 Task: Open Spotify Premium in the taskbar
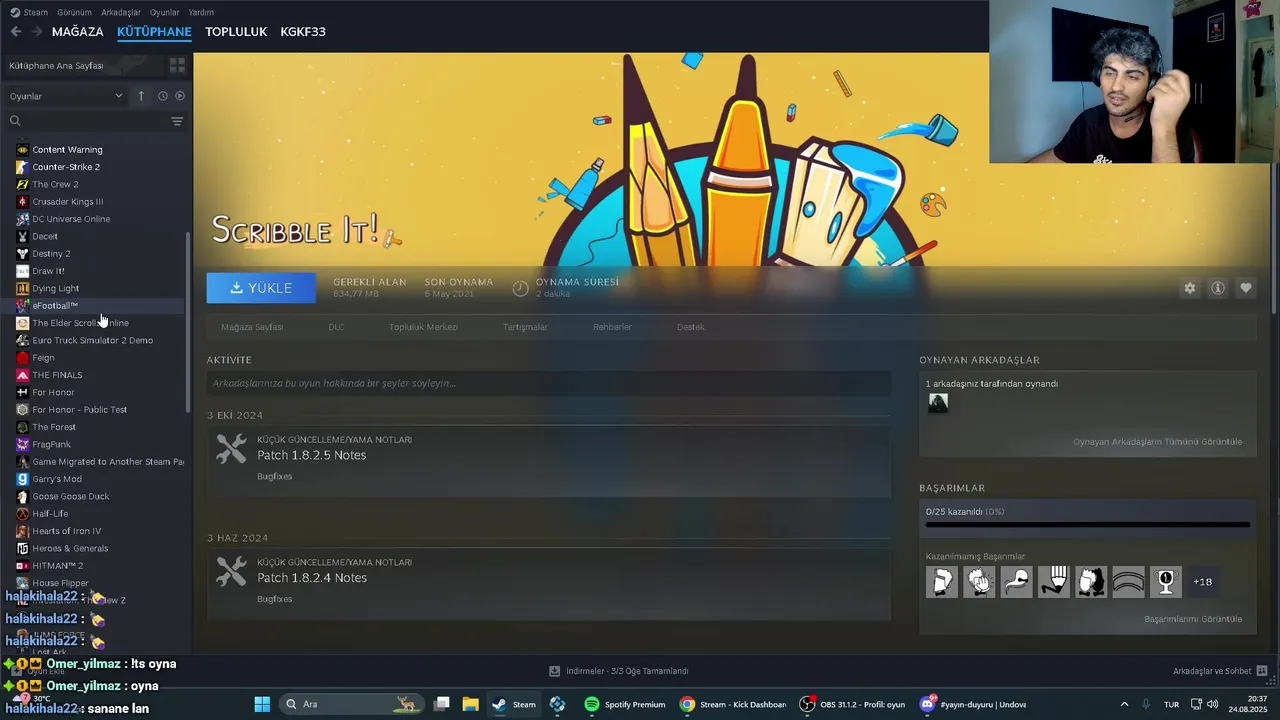click(625, 704)
